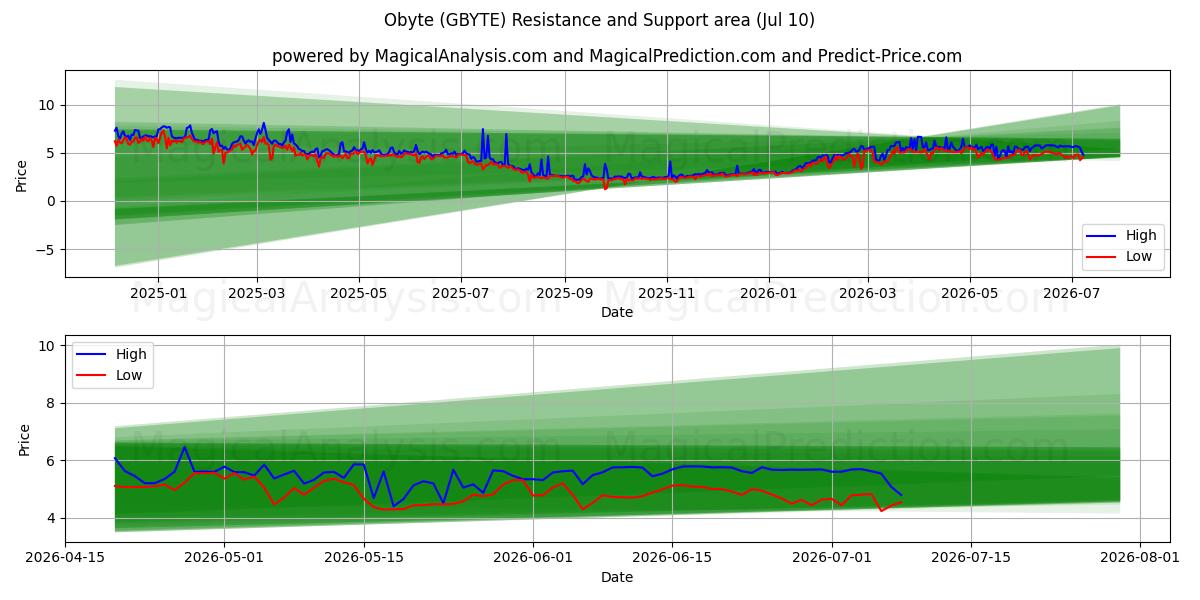Click the '2026-05-01' x-axis label of the bottom chart
Screen dimensions: 1200x600
(x=223, y=560)
